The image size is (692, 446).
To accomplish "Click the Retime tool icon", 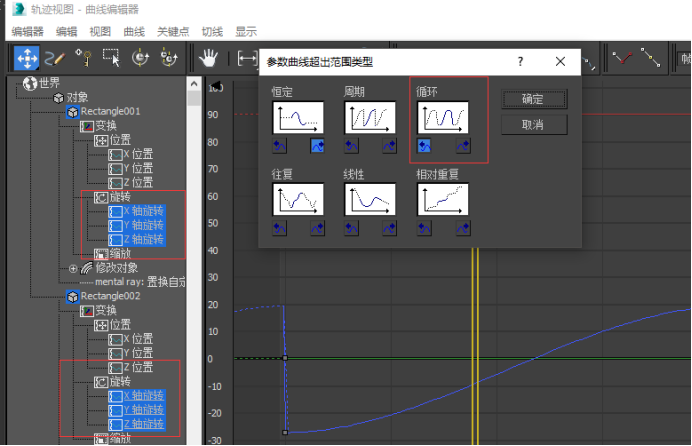I will [140, 58].
